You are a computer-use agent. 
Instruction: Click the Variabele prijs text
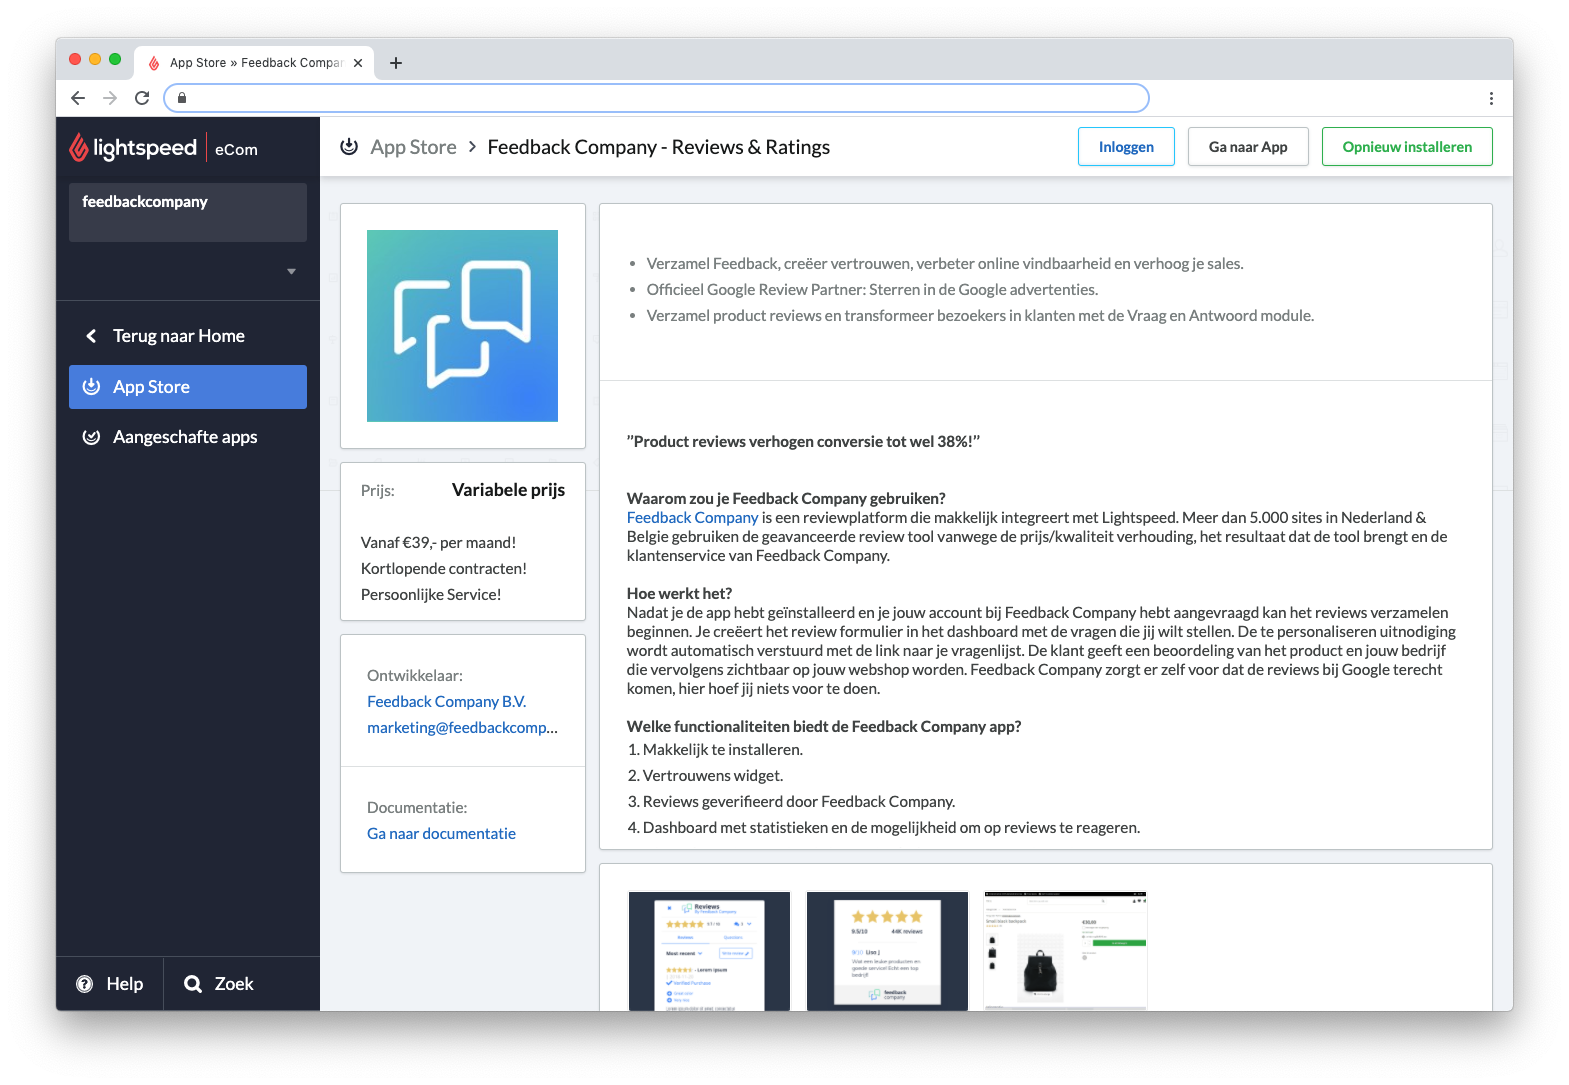tap(508, 490)
